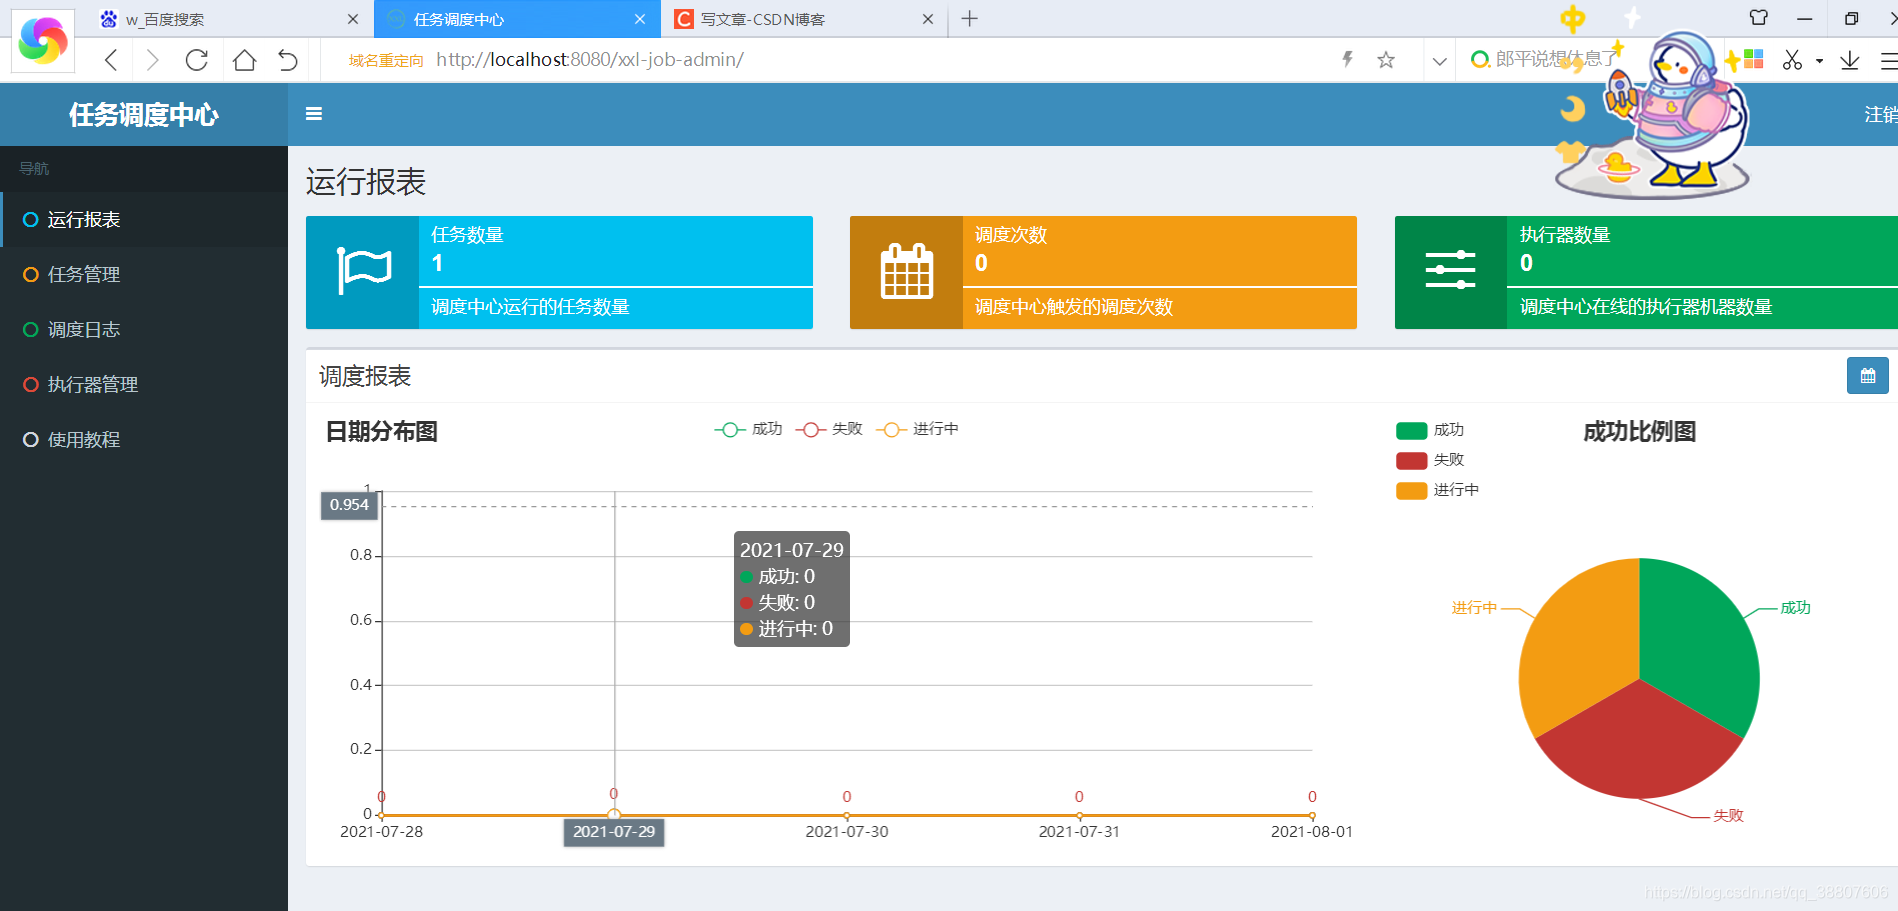
Task: Open 调度日志 in sidebar
Action: point(144,329)
